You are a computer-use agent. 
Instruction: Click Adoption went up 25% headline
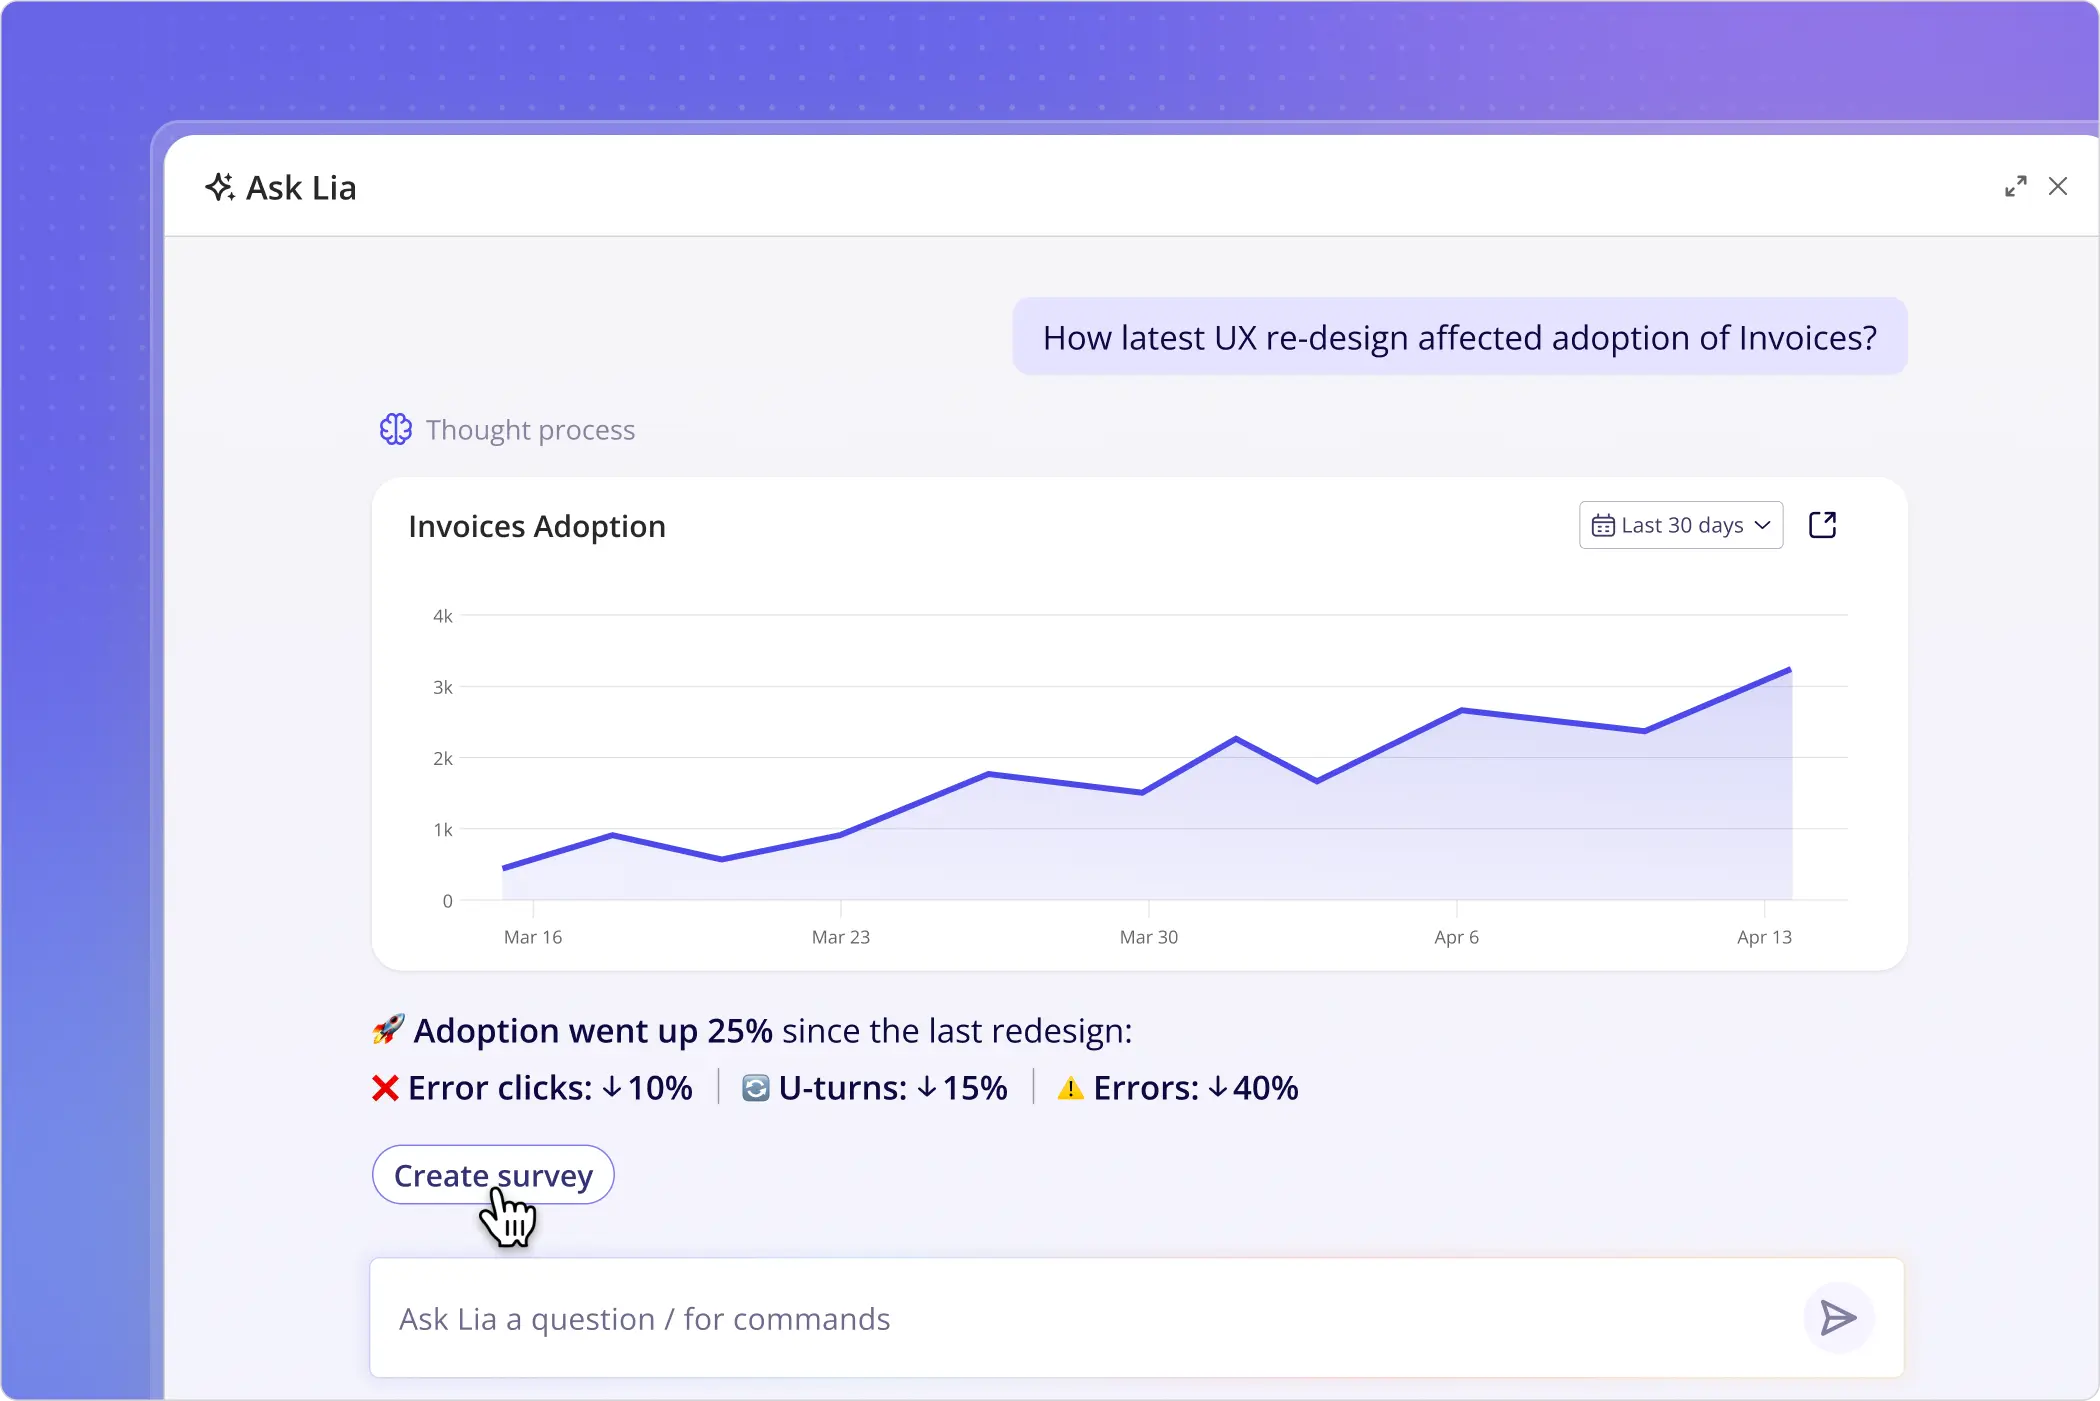593,1031
